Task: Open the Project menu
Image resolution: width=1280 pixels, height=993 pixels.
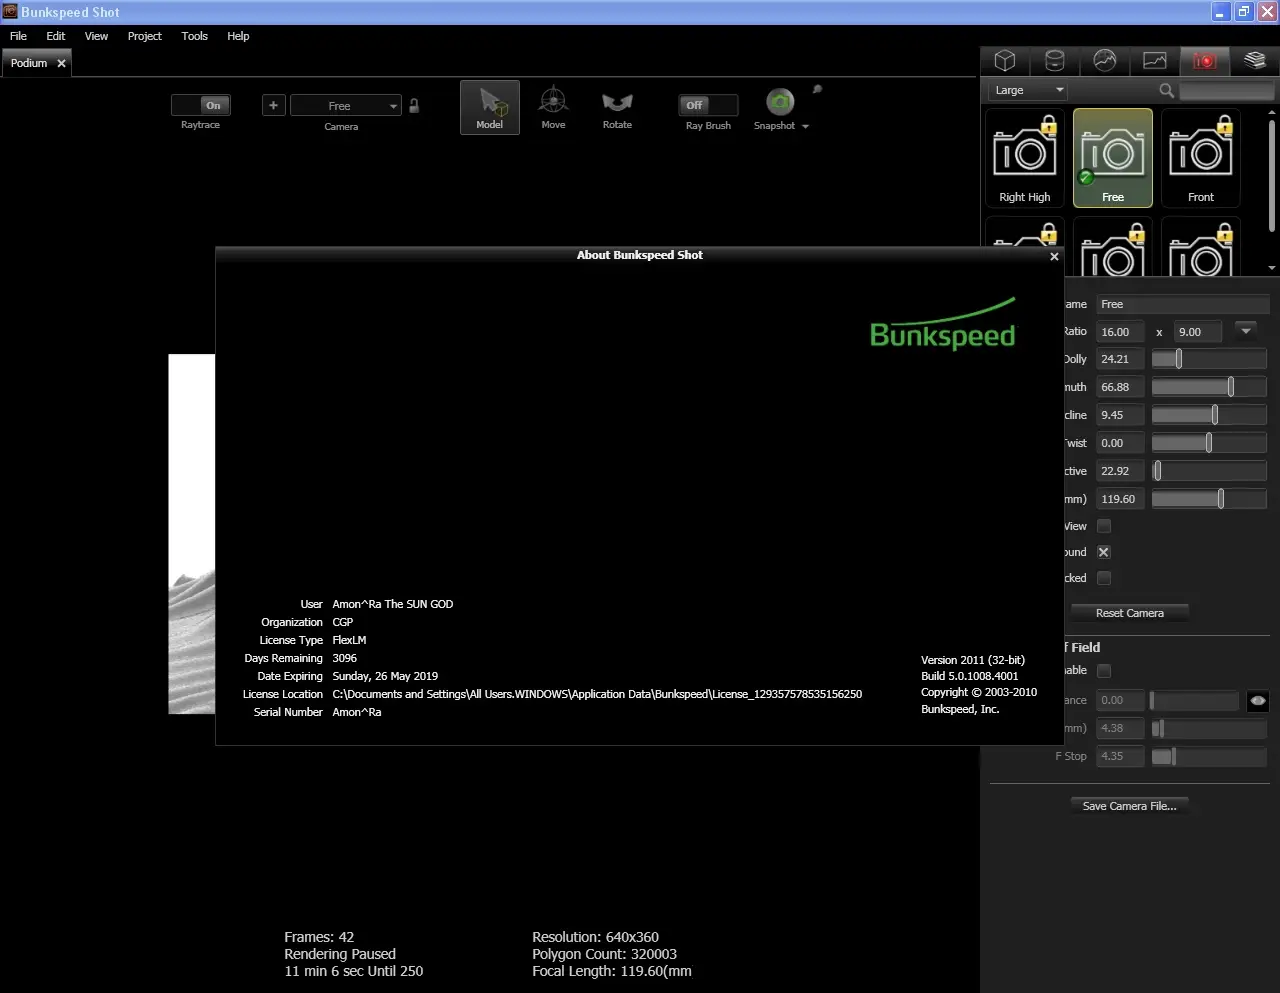Action: click(144, 36)
